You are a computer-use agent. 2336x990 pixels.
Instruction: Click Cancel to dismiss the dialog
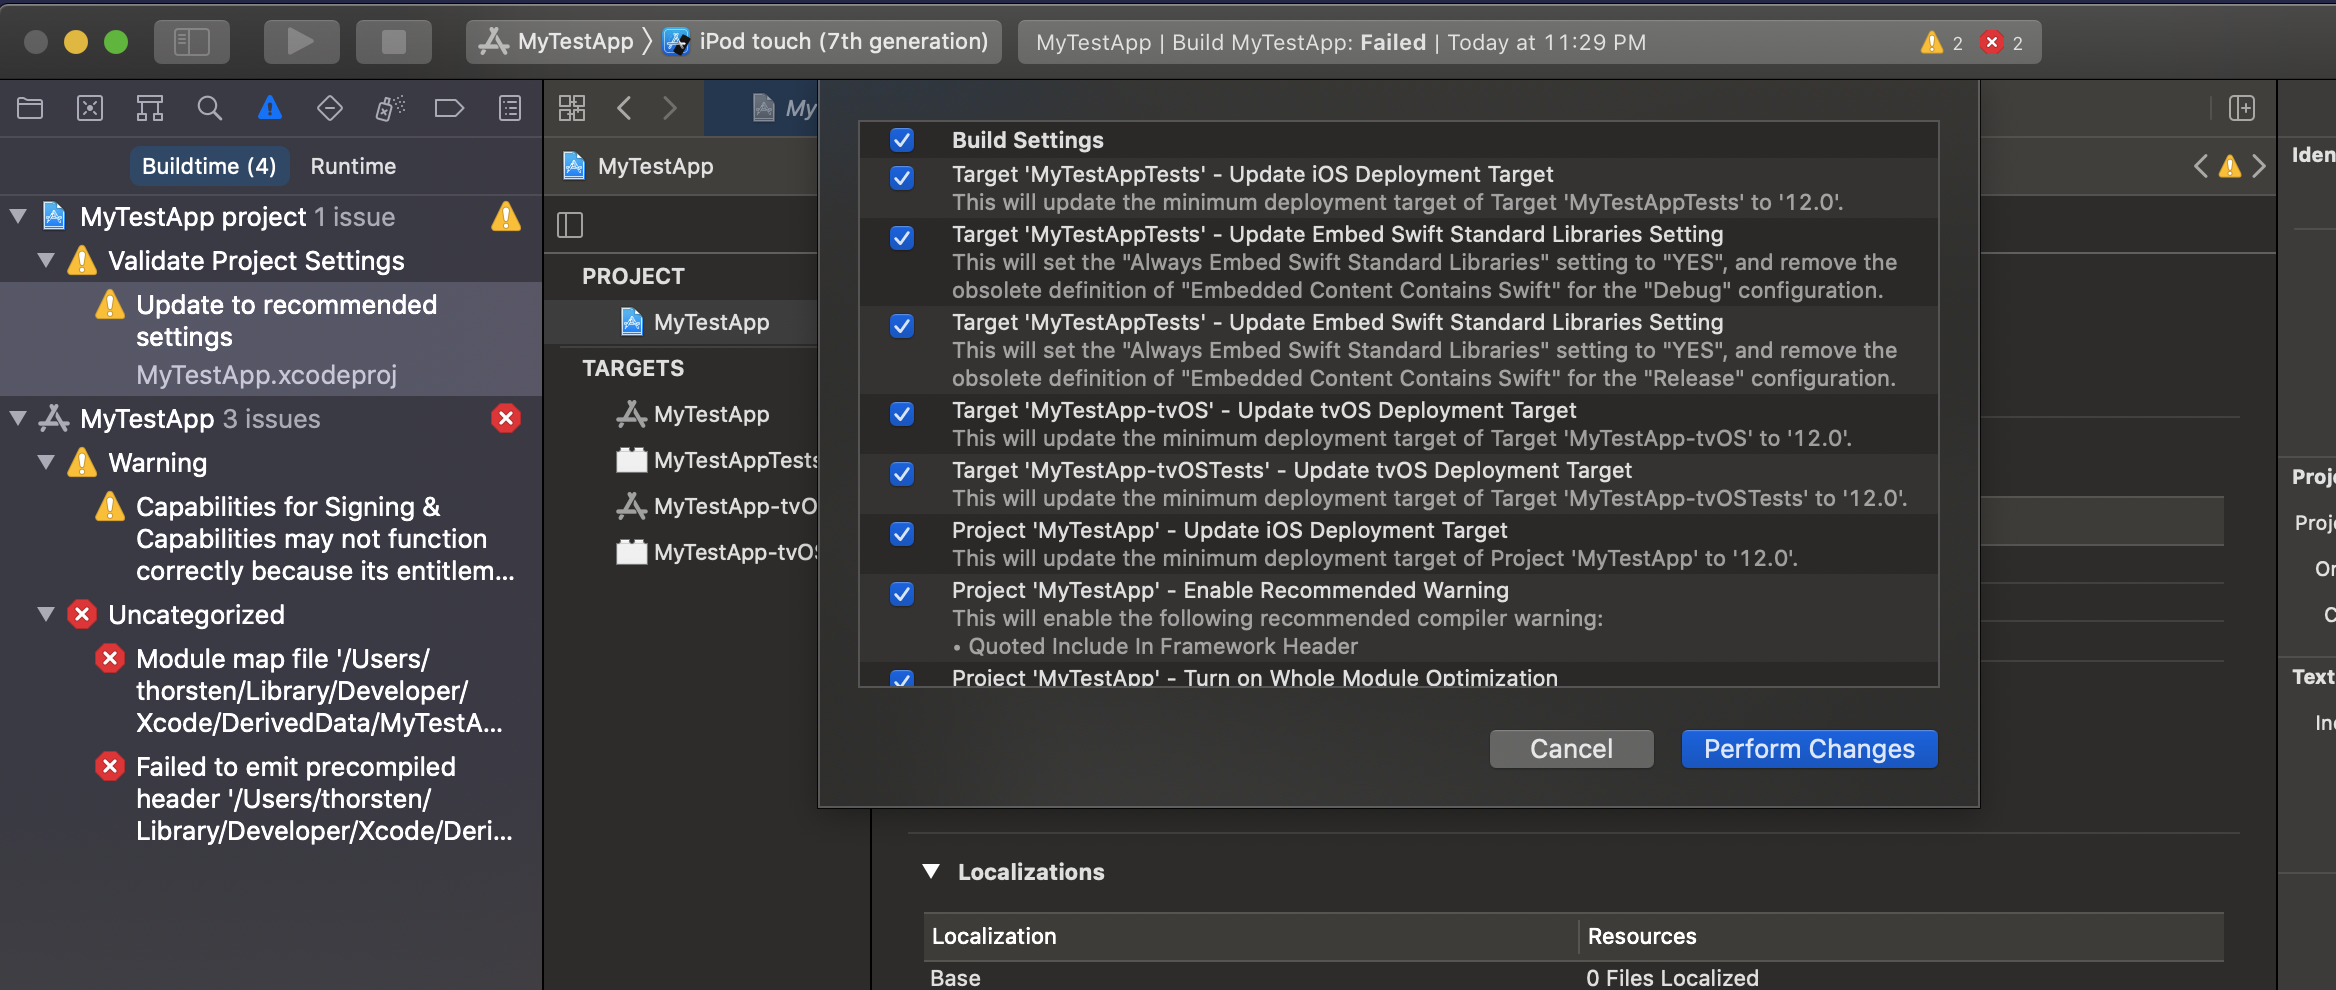(1570, 748)
